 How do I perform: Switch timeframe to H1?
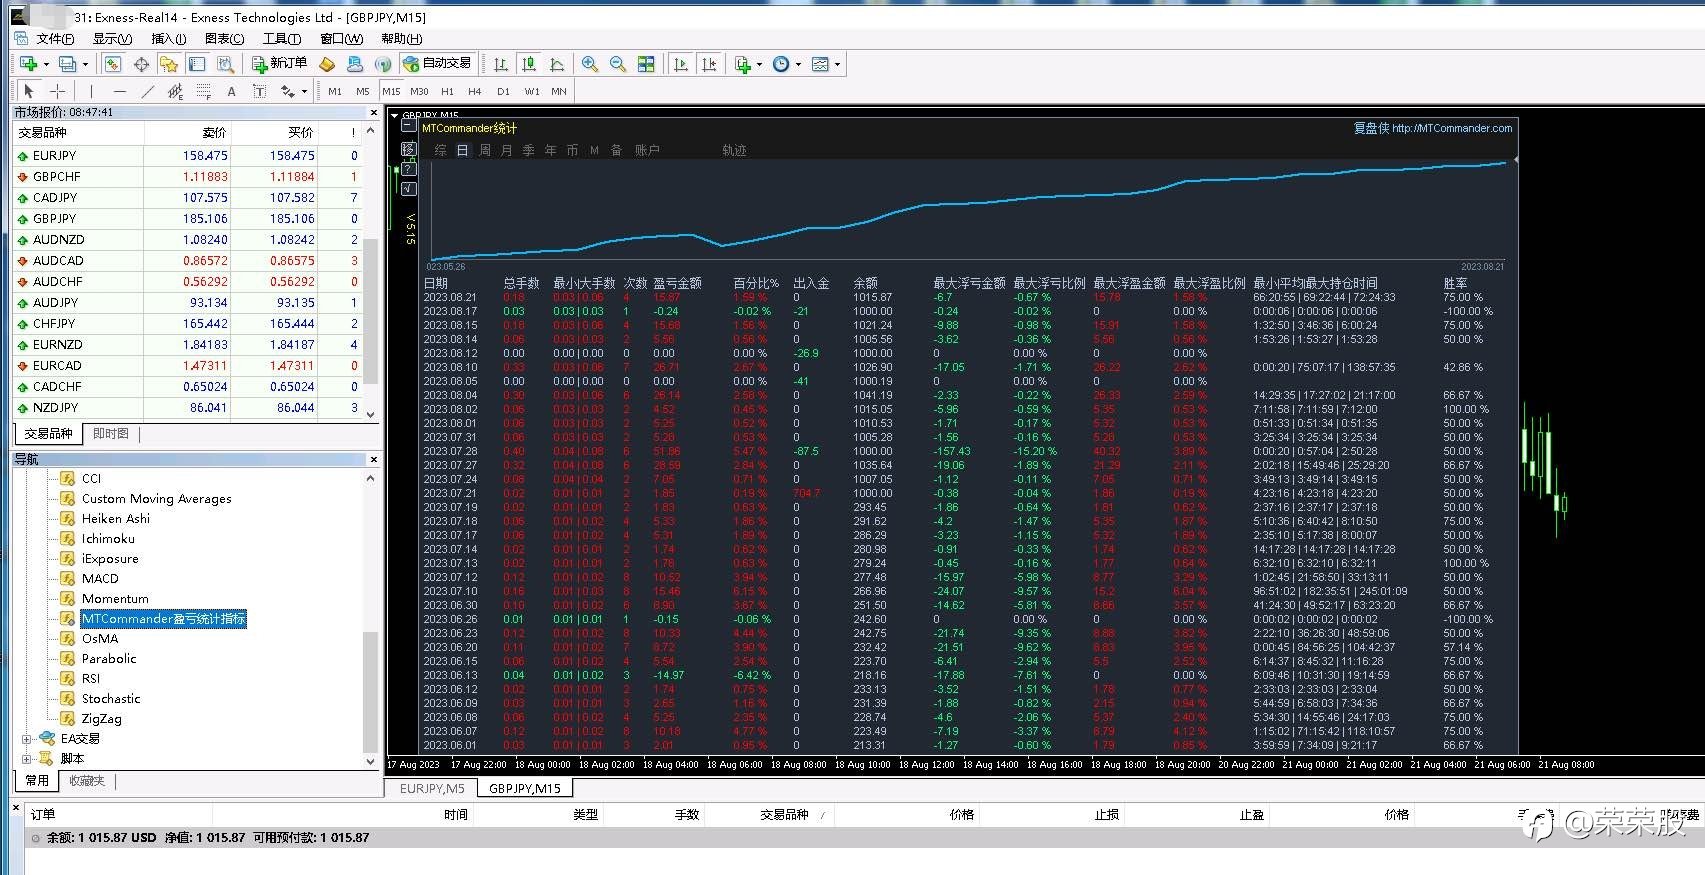[447, 91]
